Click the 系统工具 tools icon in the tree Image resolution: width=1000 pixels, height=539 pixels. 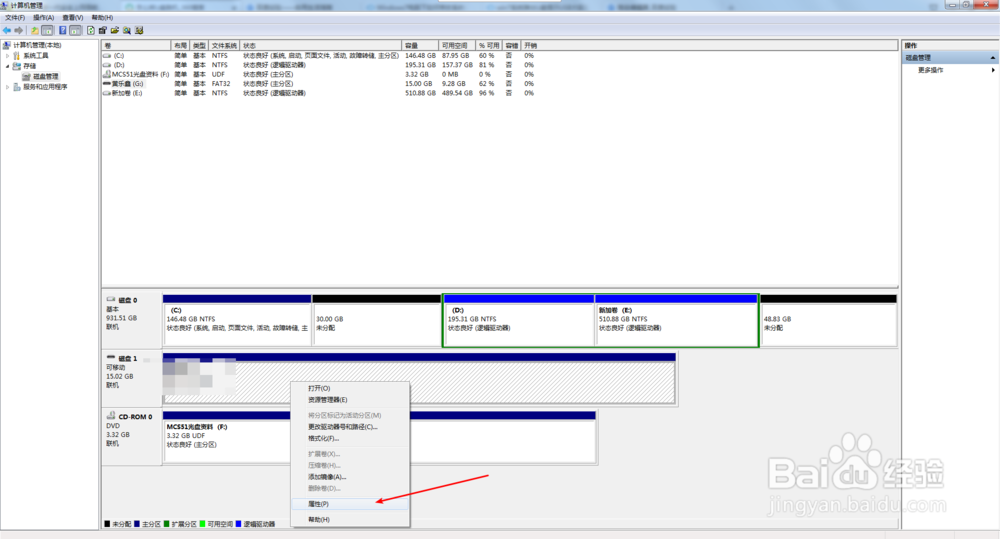(17, 55)
